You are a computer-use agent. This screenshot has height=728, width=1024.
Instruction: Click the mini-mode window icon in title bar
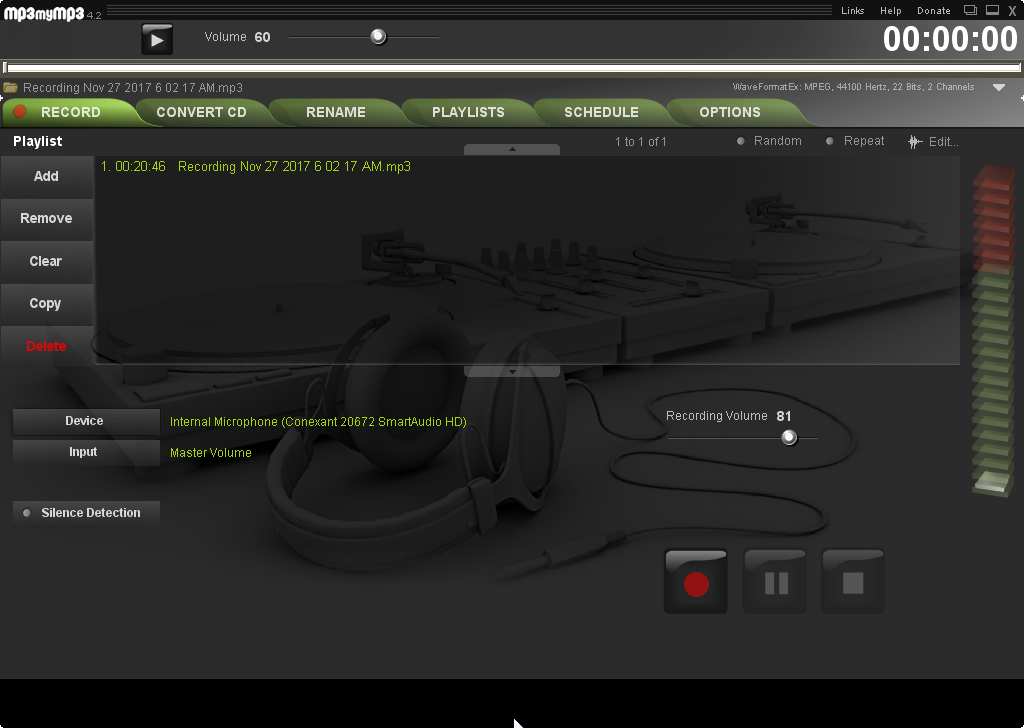coord(993,10)
